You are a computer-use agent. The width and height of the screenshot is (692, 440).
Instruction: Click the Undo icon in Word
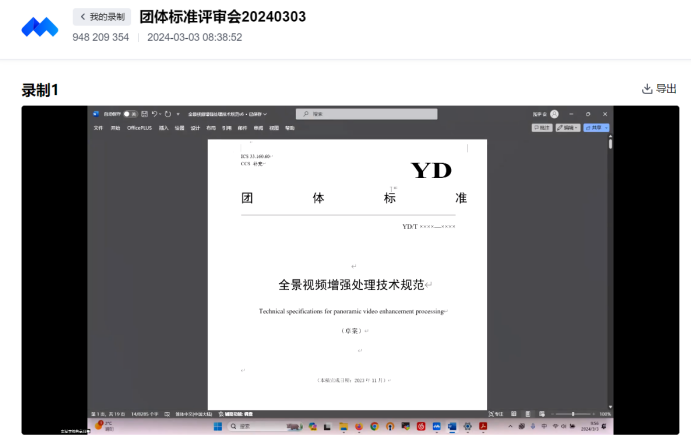155,114
